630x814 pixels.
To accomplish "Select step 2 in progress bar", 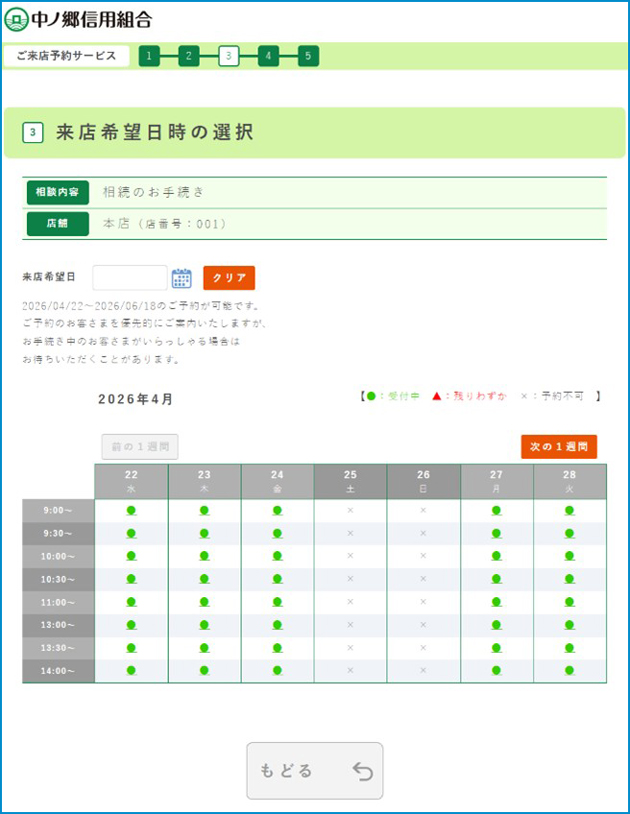I will pos(189,56).
